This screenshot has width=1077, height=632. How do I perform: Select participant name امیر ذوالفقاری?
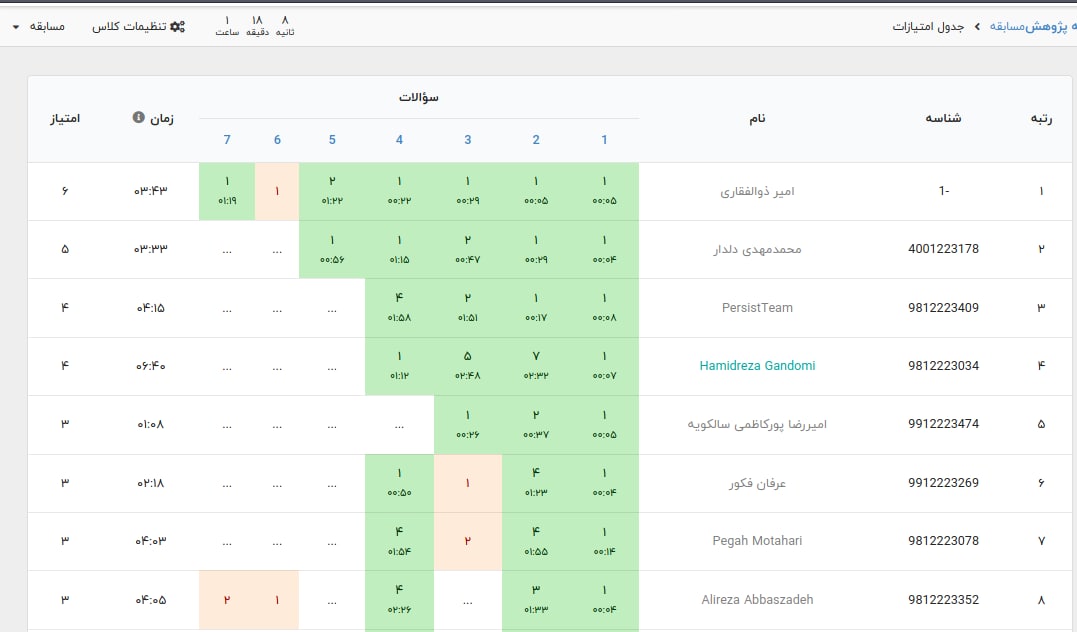pos(755,191)
